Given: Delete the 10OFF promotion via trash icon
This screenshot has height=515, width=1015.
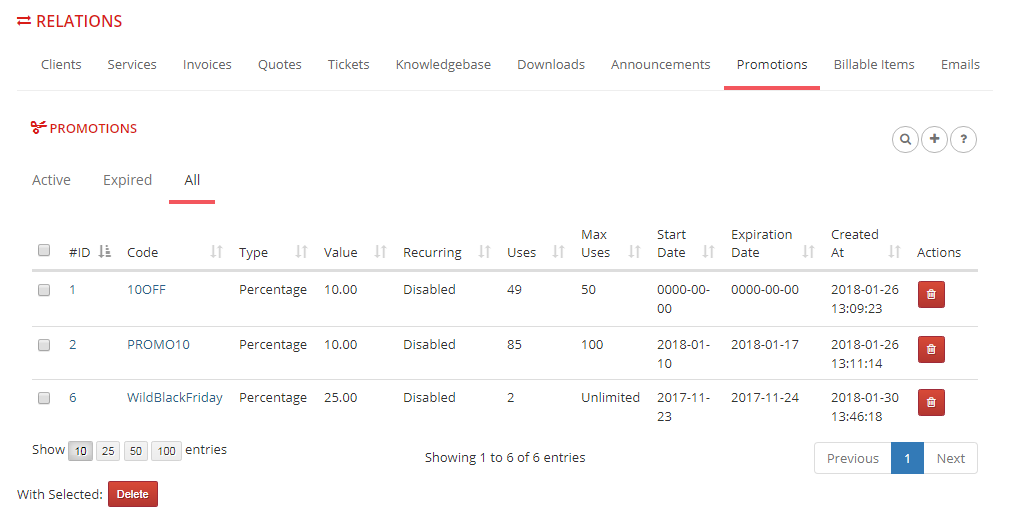Looking at the screenshot, I should (x=931, y=296).
